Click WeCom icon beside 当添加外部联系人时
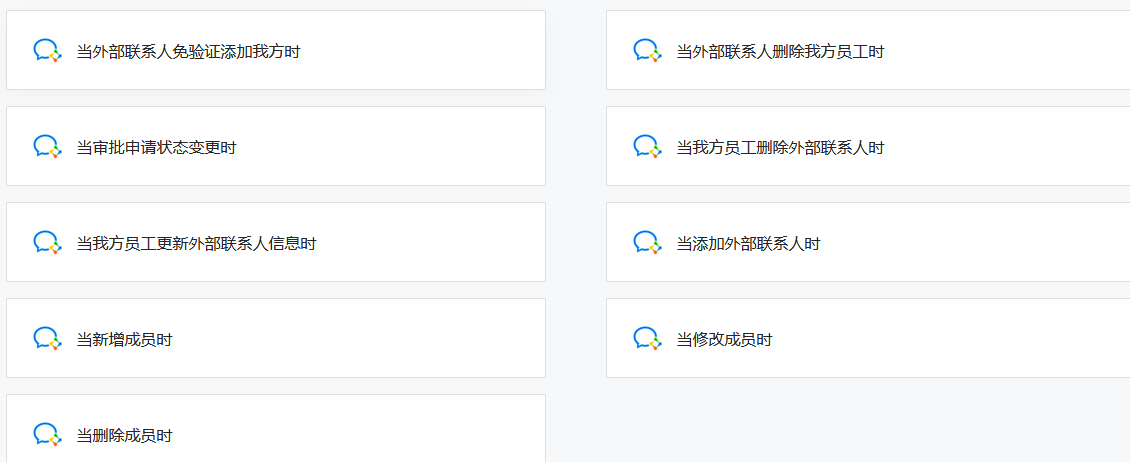 pos(647,242)
